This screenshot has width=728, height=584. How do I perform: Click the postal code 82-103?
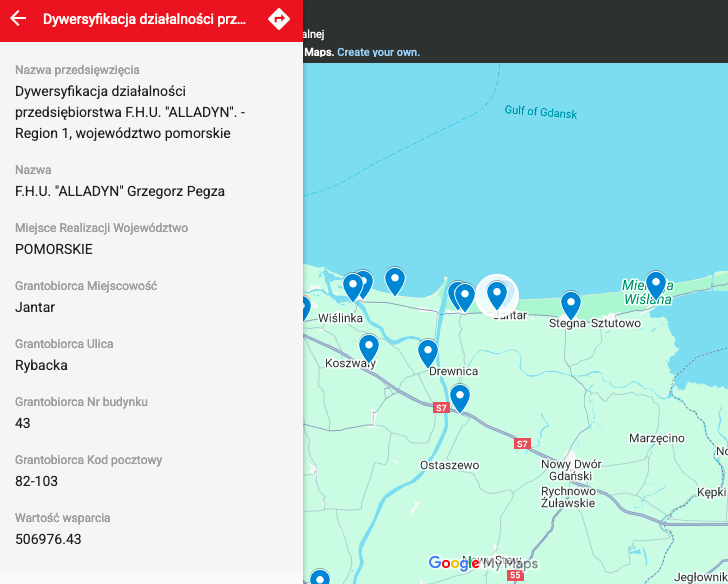click(37, 481)
